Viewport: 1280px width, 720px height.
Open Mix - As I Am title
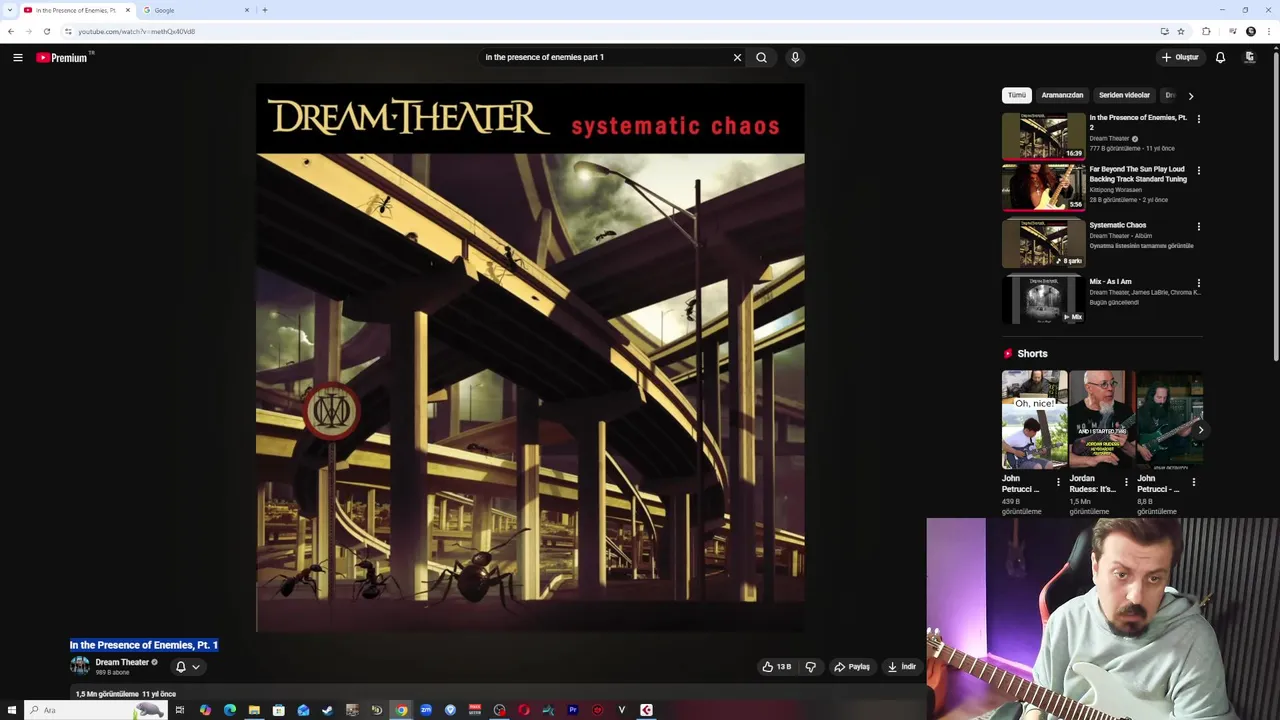point(1110,282)
